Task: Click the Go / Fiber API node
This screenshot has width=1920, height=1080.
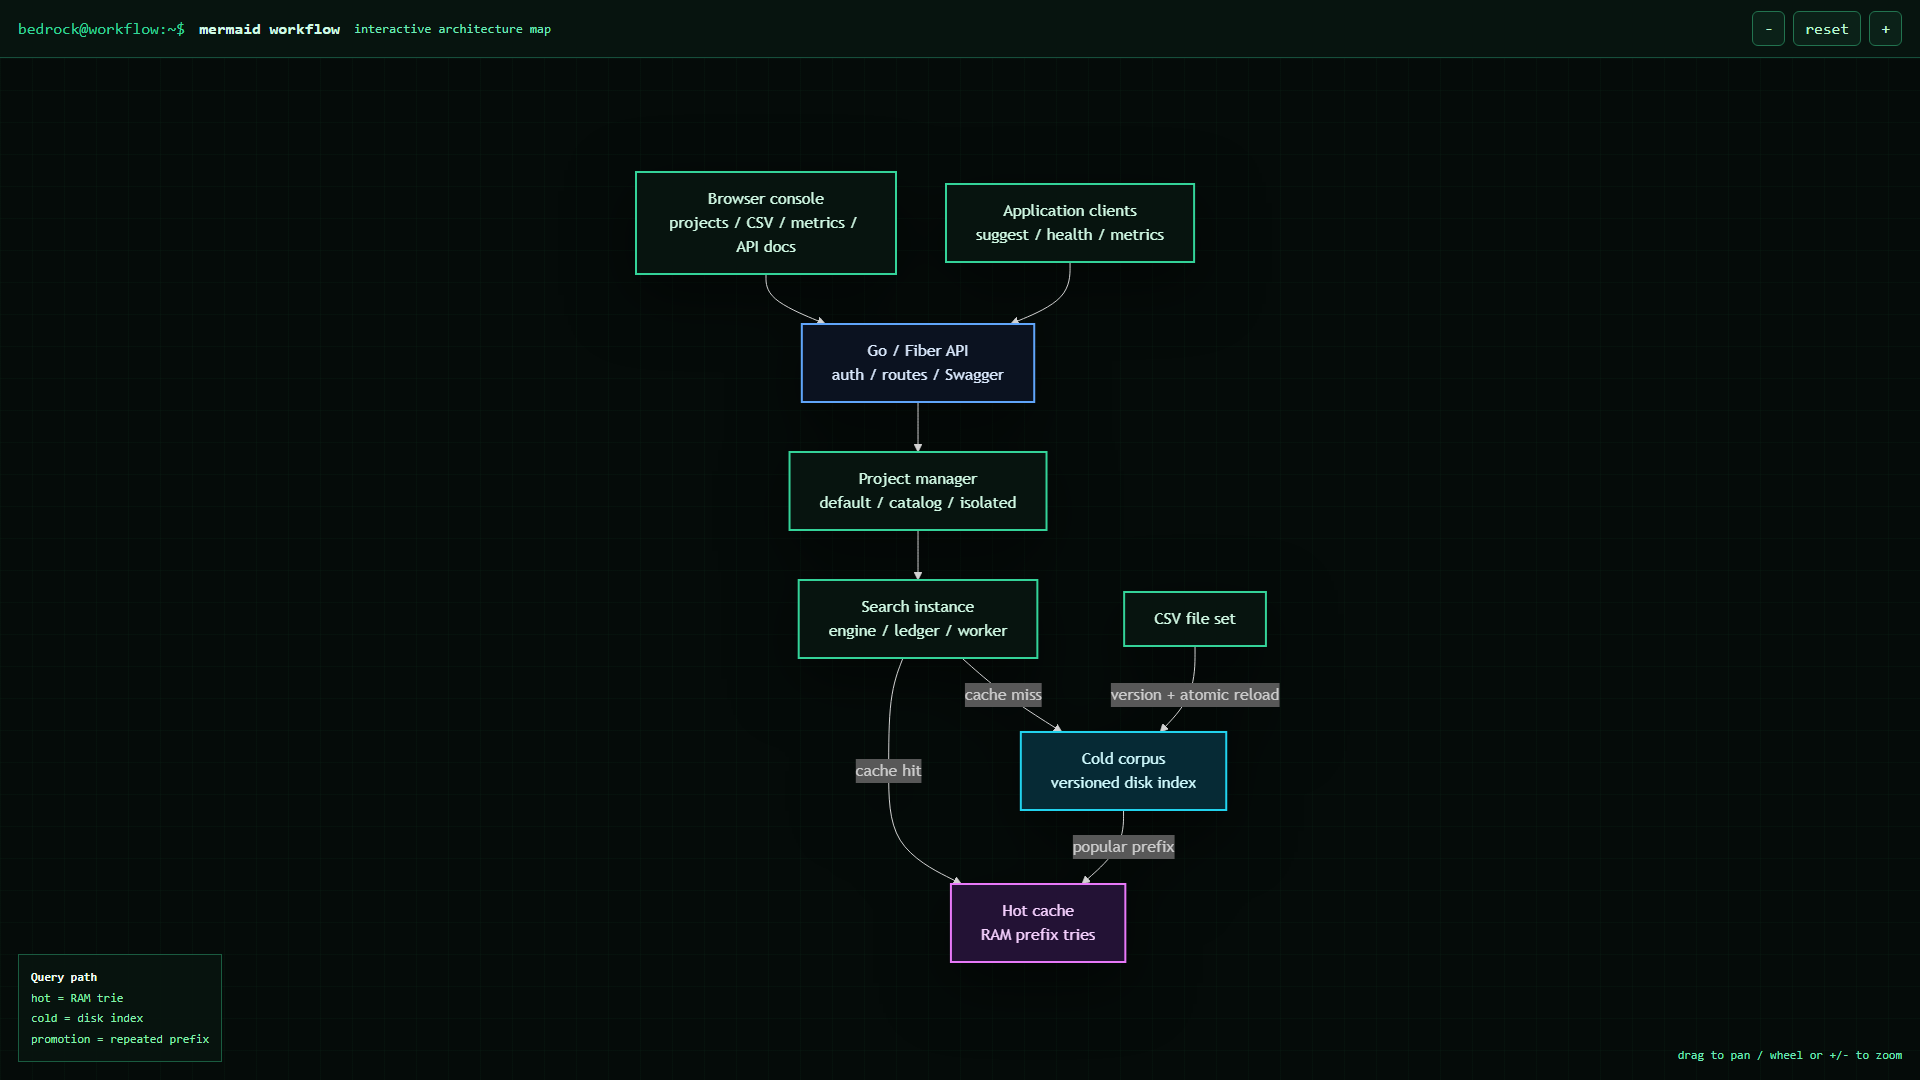Action: (x=918, y=363)
